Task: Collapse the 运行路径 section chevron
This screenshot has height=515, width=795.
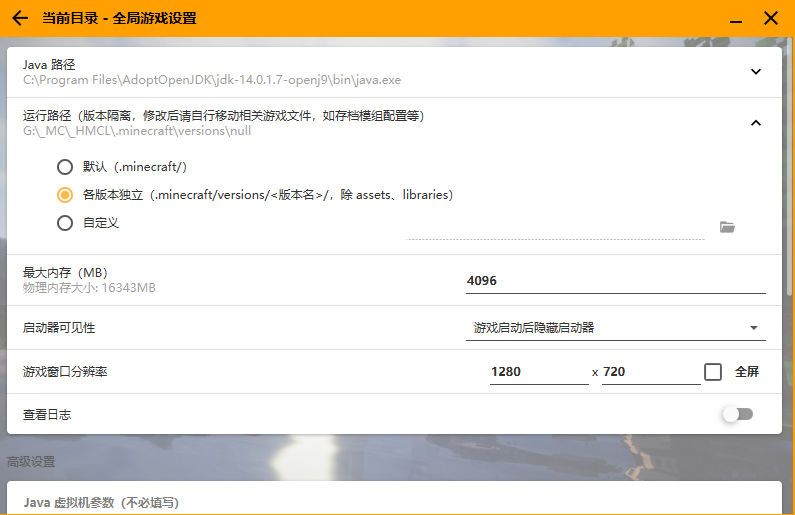Action: (x=756, y=123)
